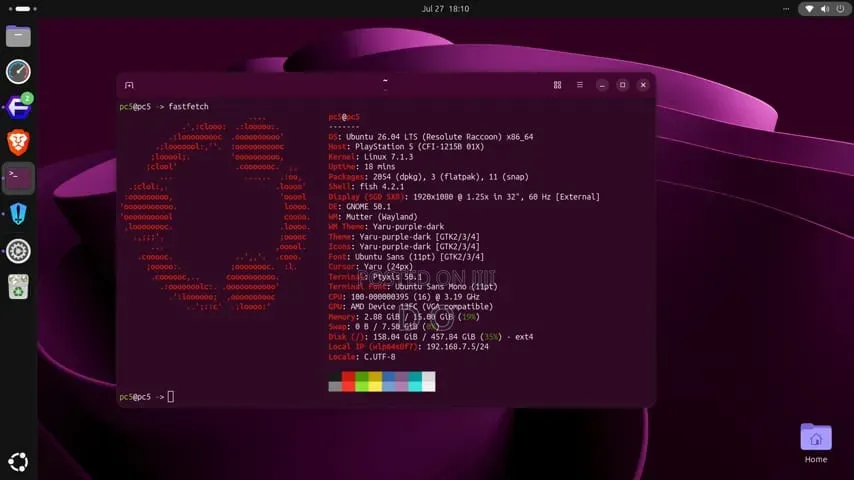
Task: Click the volume icon in system tray
Action: (x=825, y=9)
